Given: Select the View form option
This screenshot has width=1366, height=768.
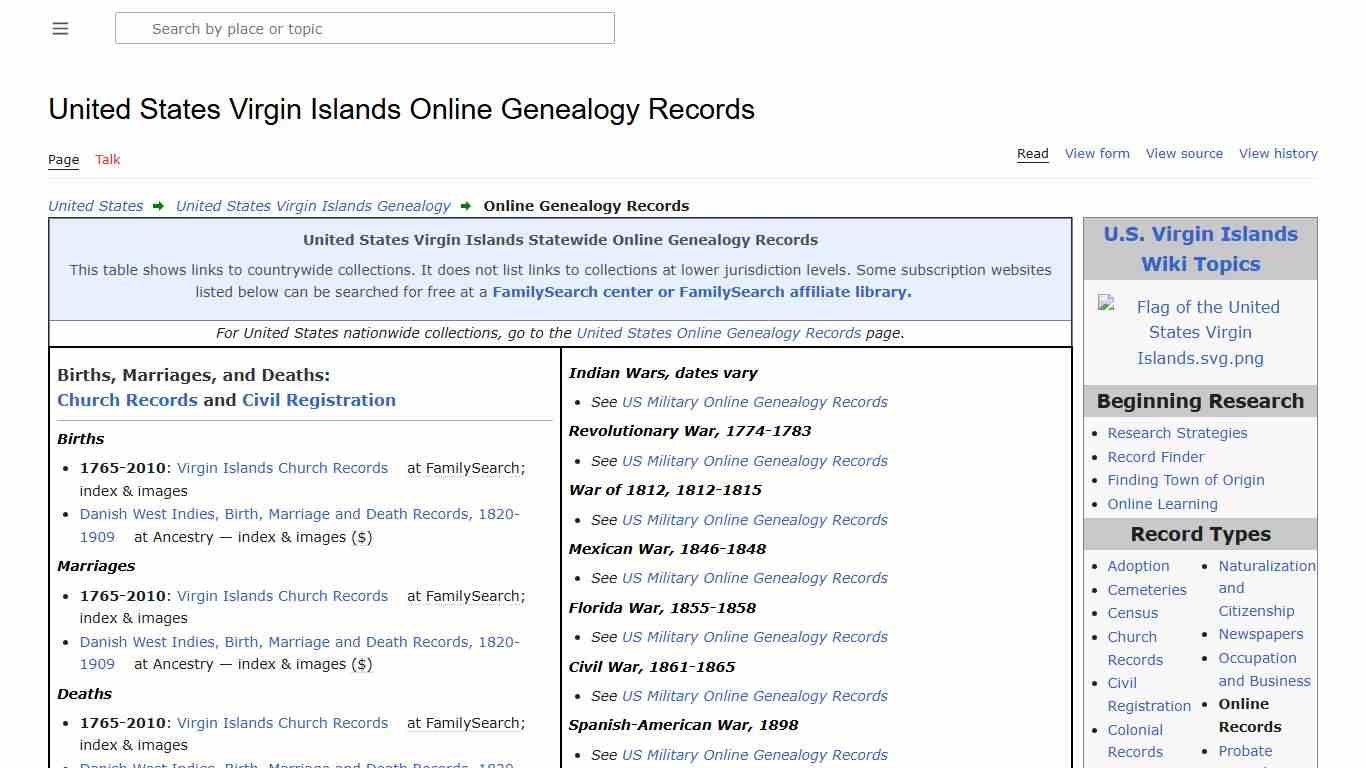Looking at the screenshot, I should (1097, 153).
